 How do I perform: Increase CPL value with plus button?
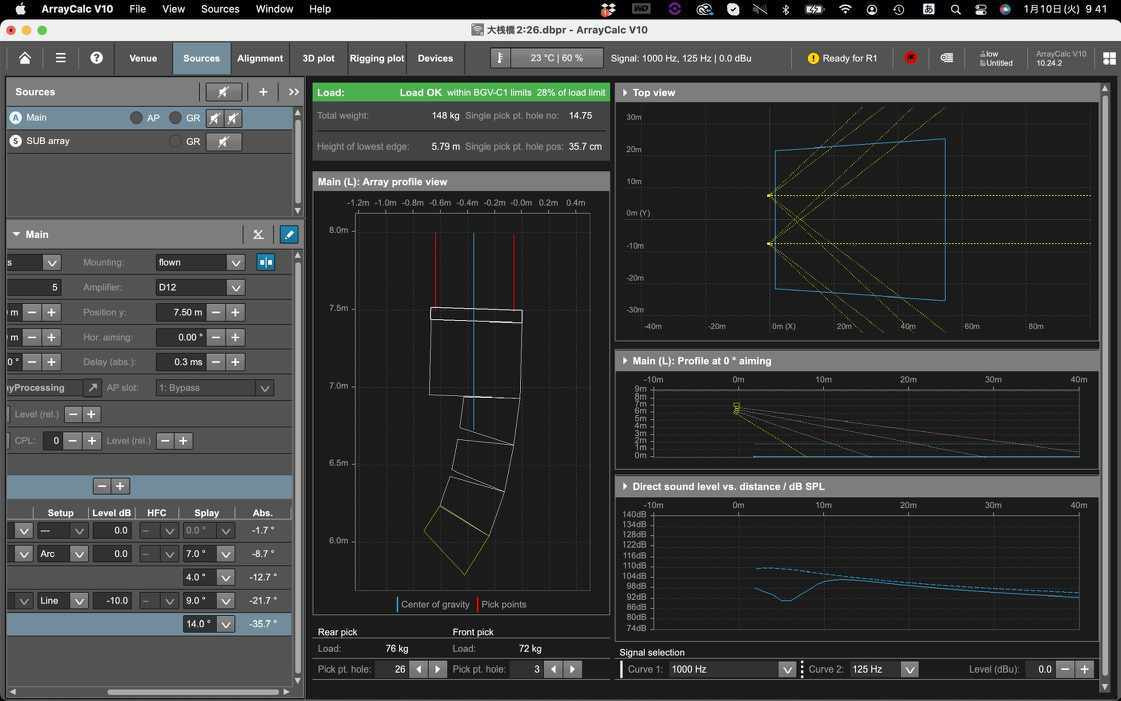point(92,441)
